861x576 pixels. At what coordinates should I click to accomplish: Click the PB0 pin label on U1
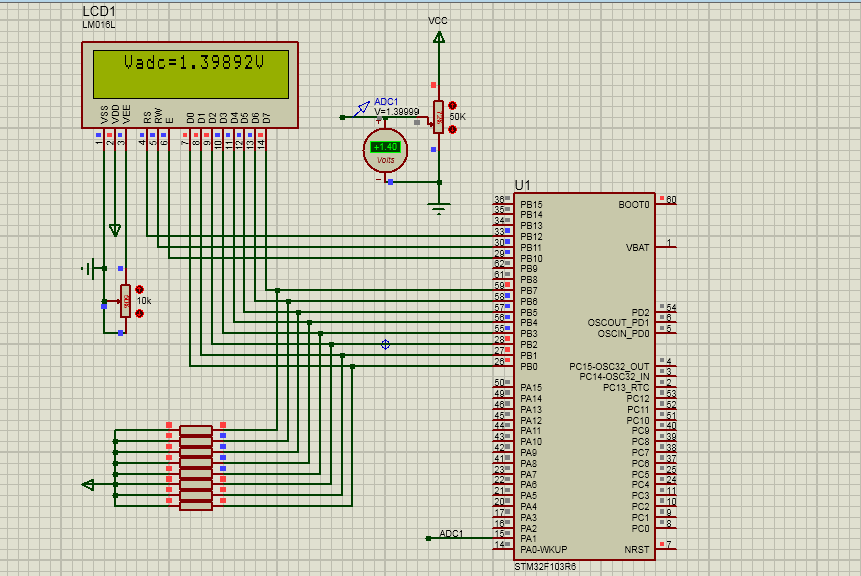529,366
